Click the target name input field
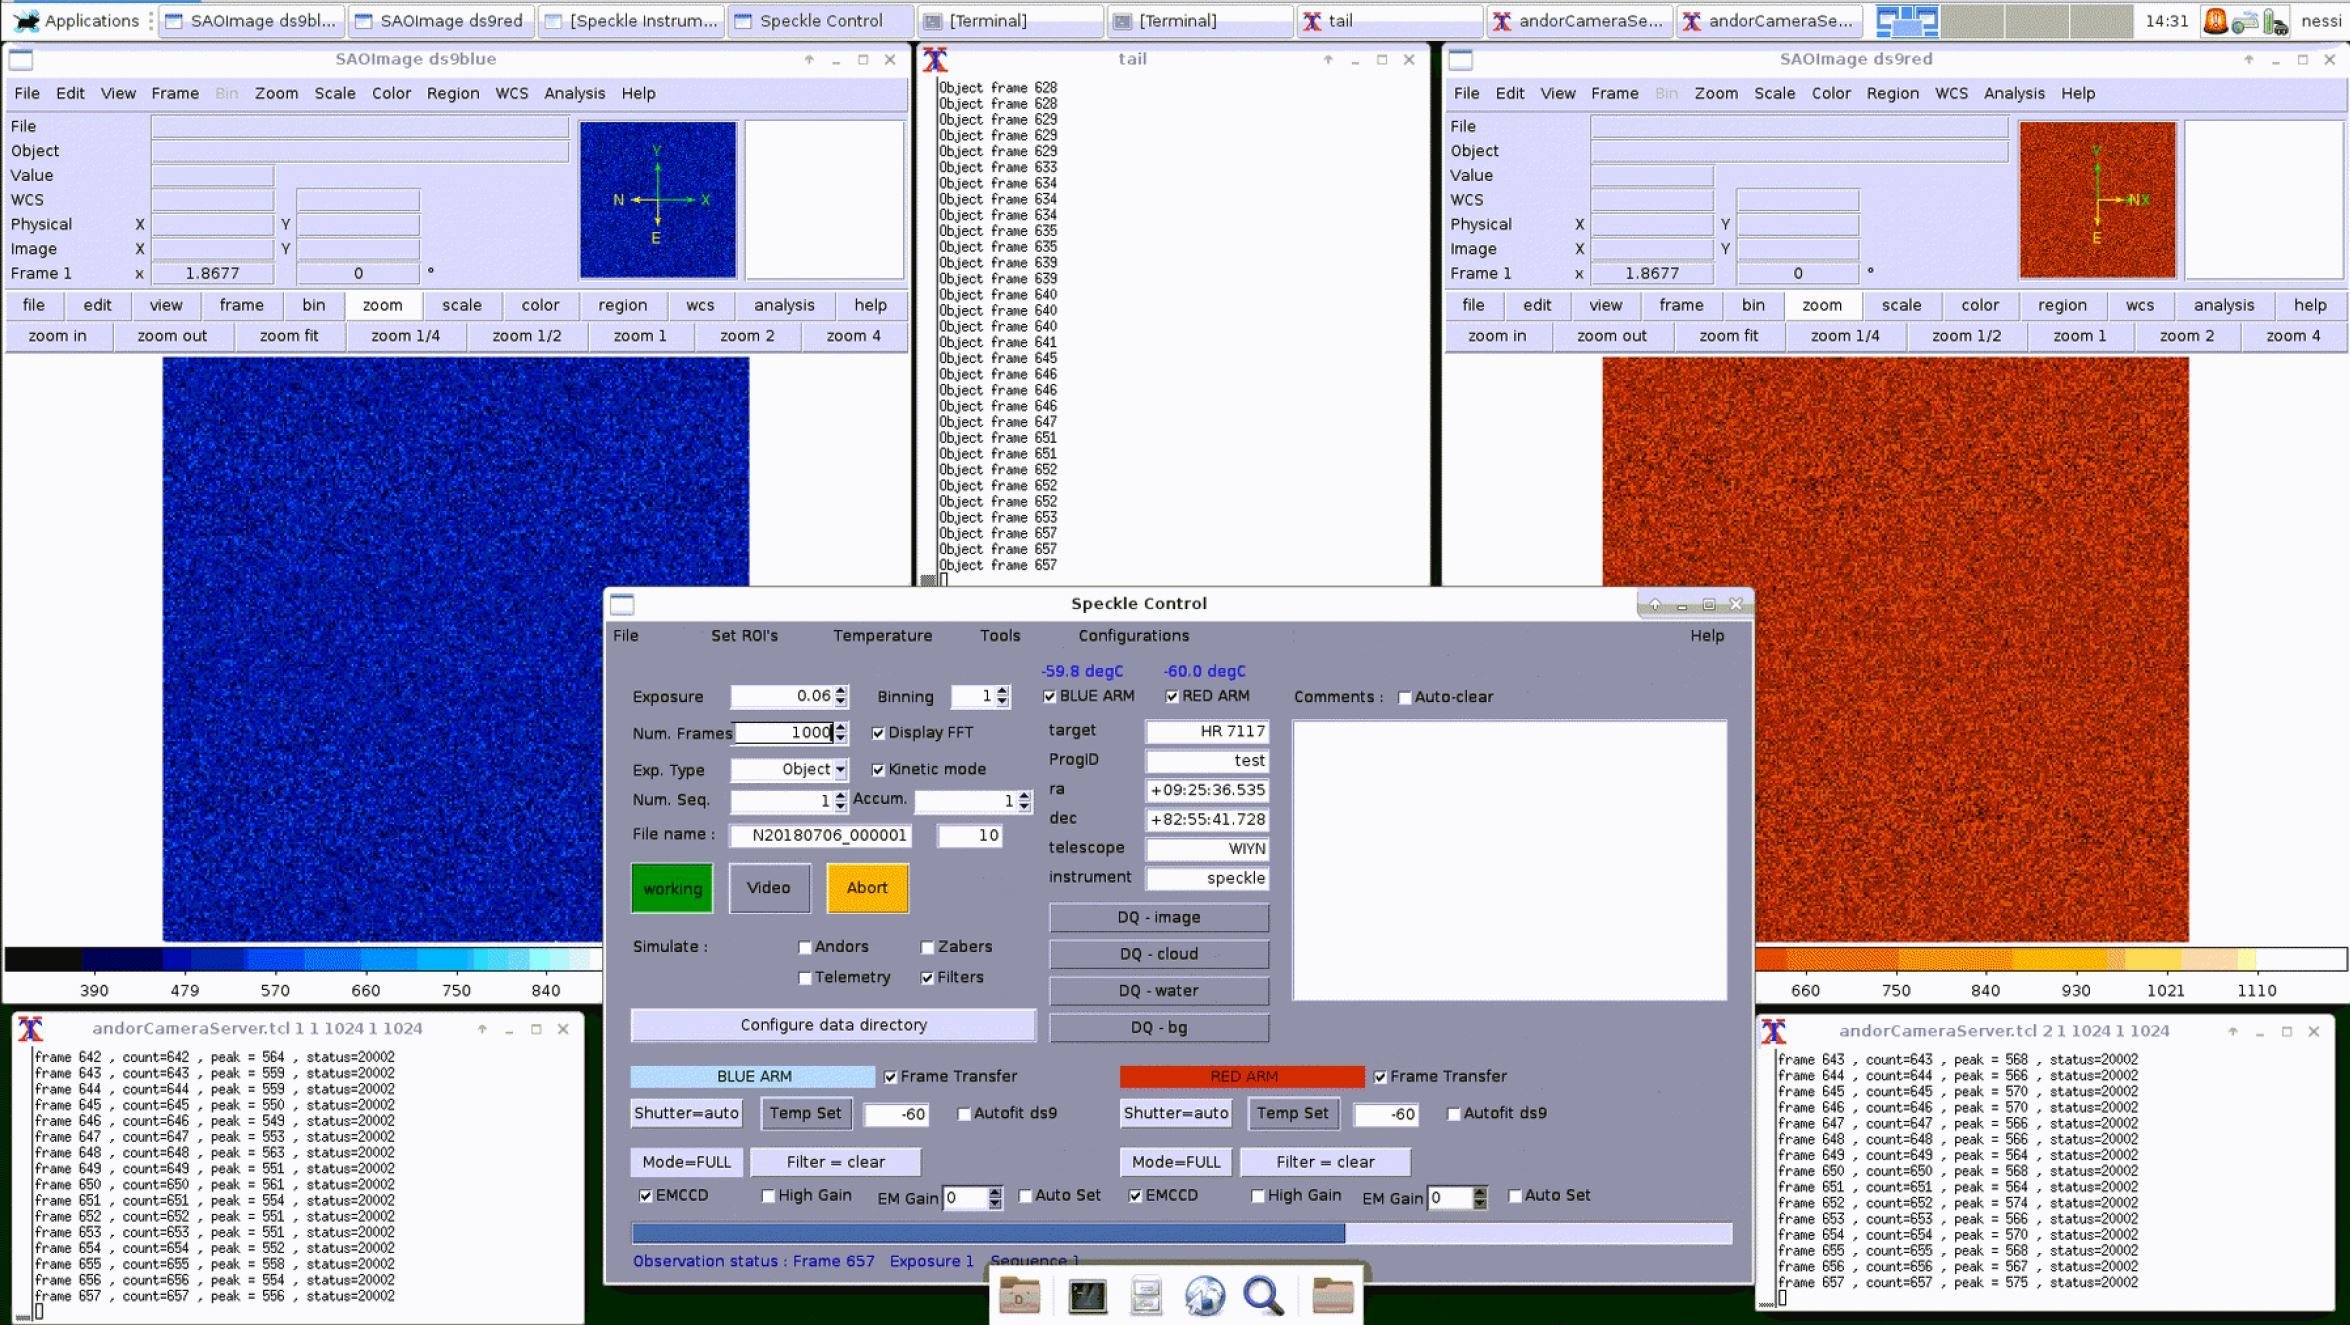This screenshot has width=2350, height=1325. pos(1207,731)
